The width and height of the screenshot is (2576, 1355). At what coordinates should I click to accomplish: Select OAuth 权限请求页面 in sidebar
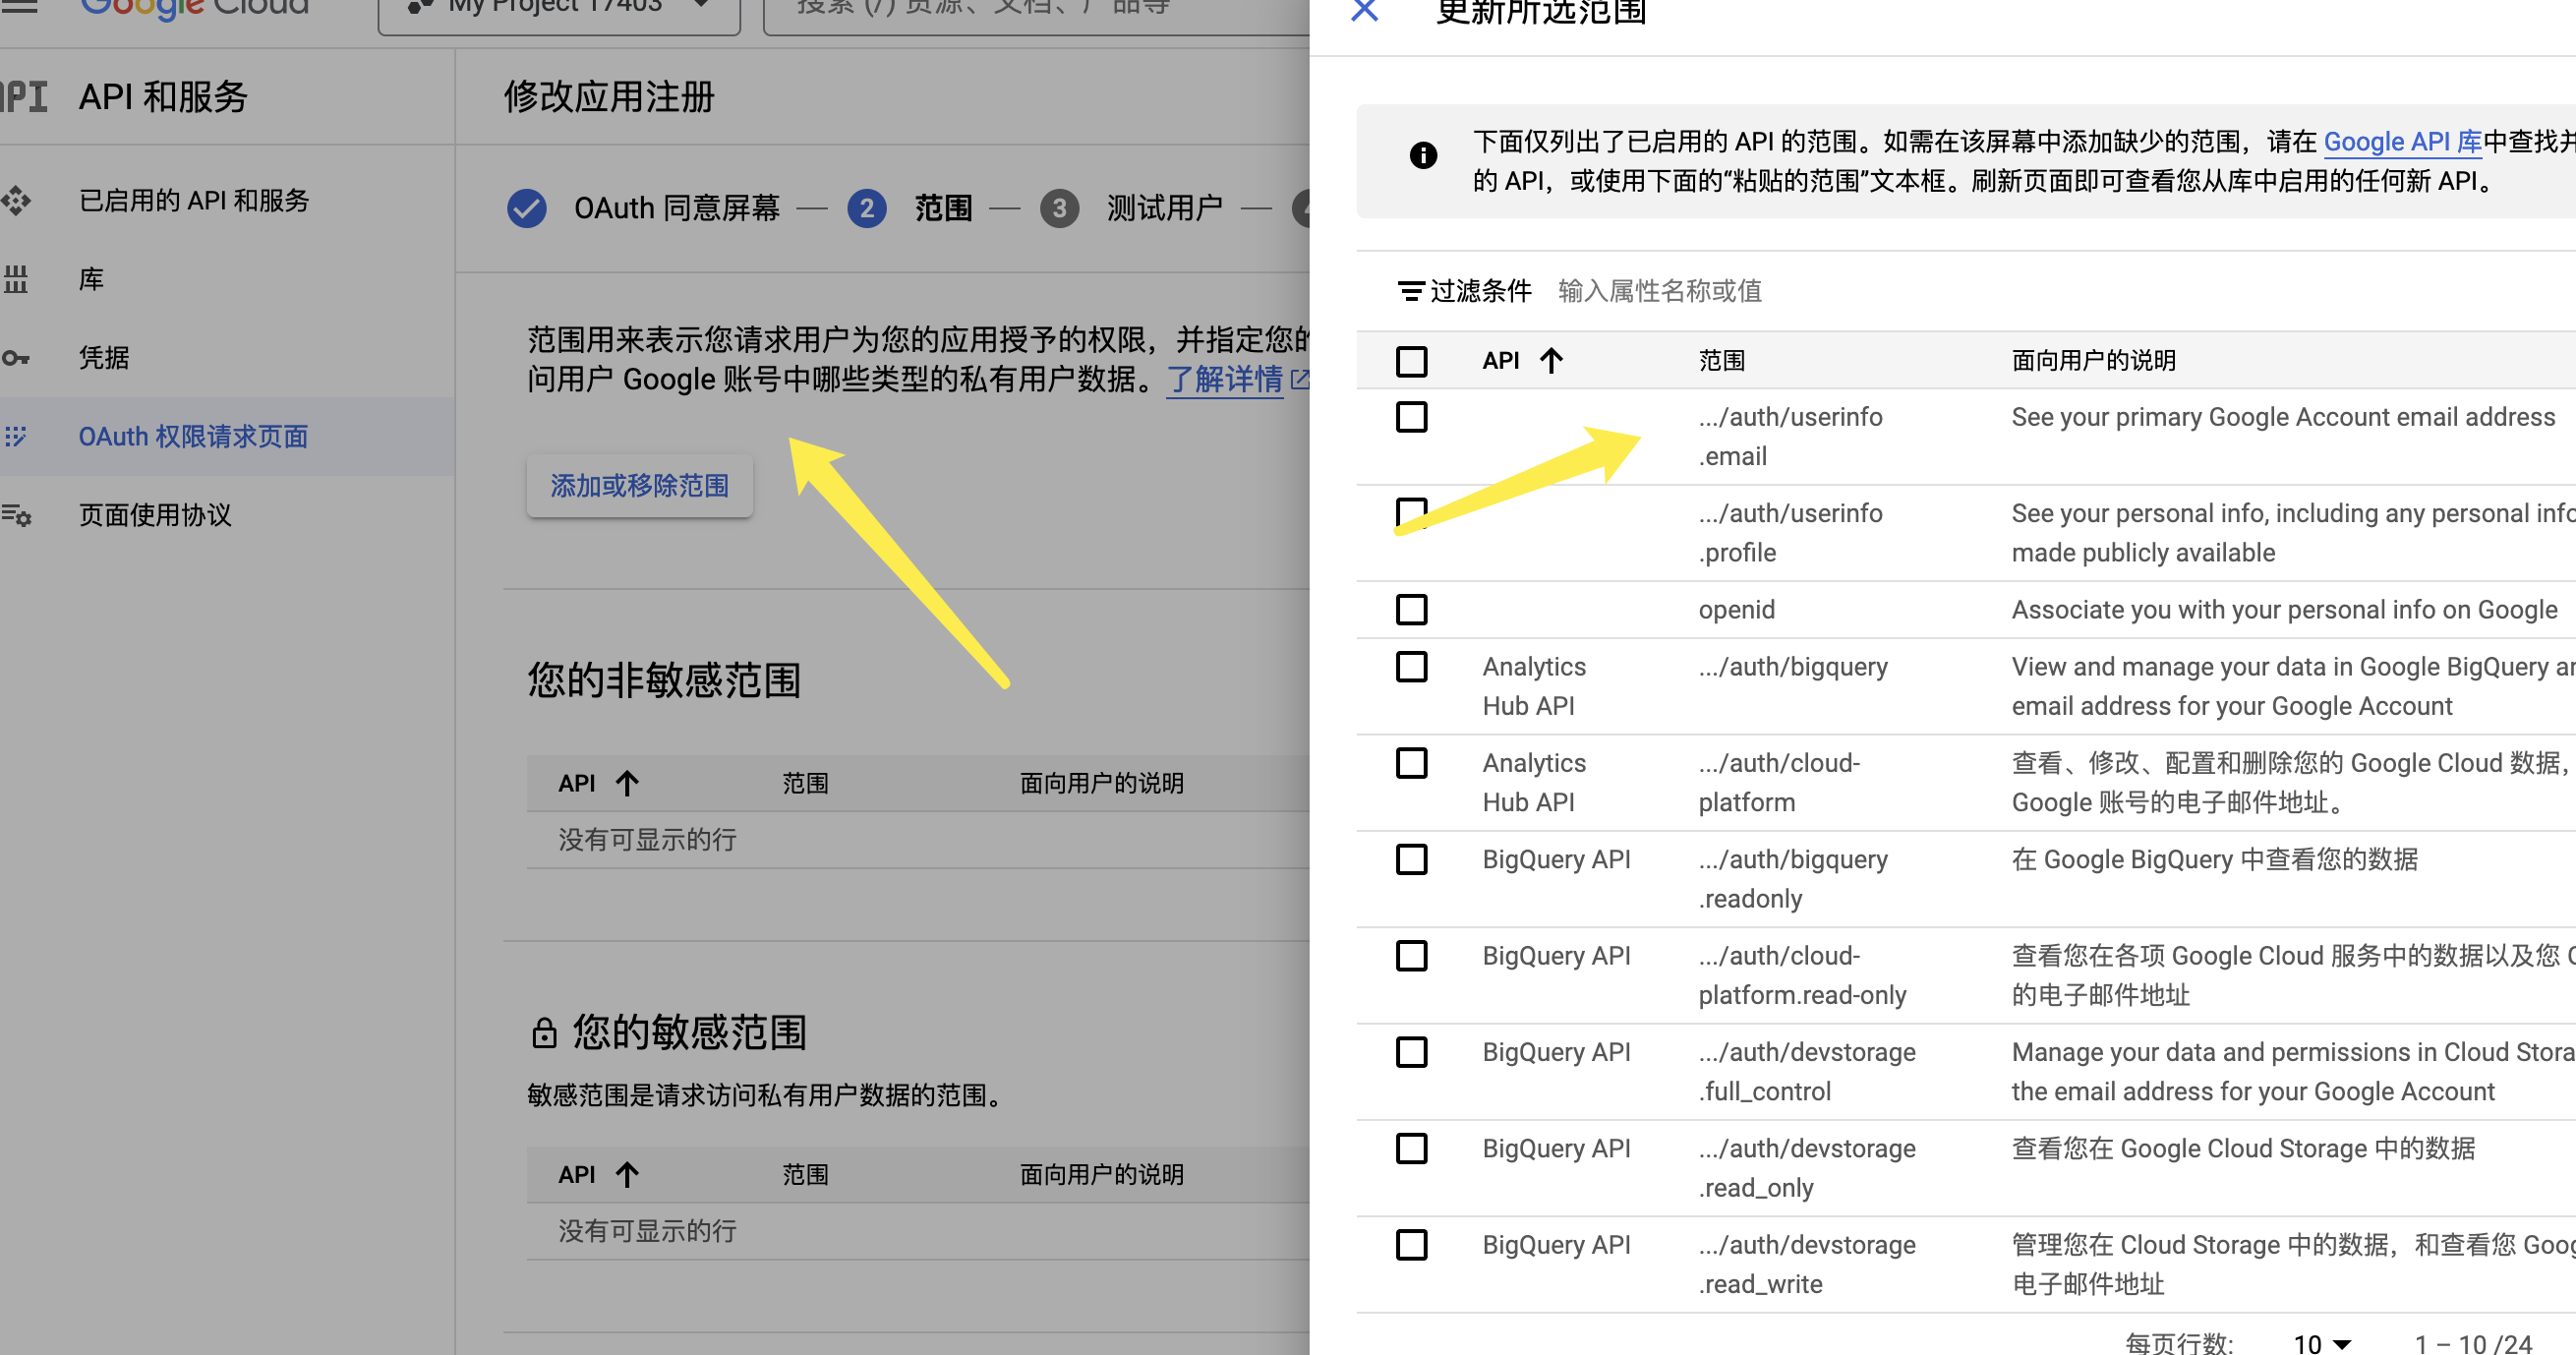[193, 436]
